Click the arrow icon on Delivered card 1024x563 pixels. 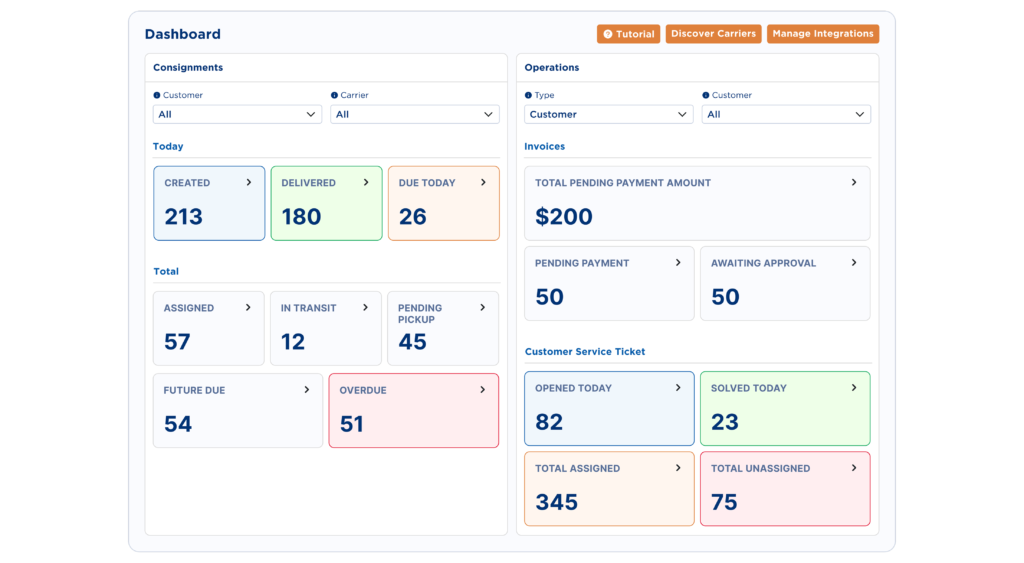366,183
